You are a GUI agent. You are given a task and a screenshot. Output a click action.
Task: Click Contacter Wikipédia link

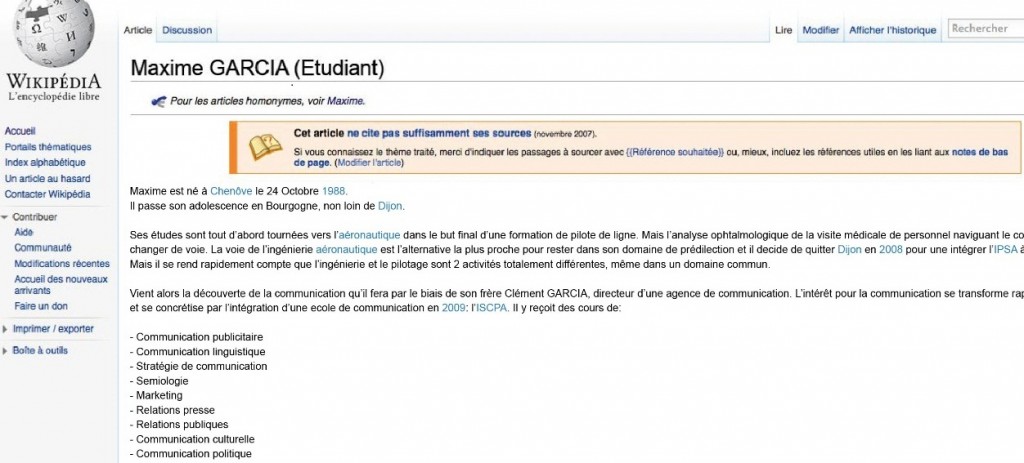pyautogui.click(x=48, y=194)
